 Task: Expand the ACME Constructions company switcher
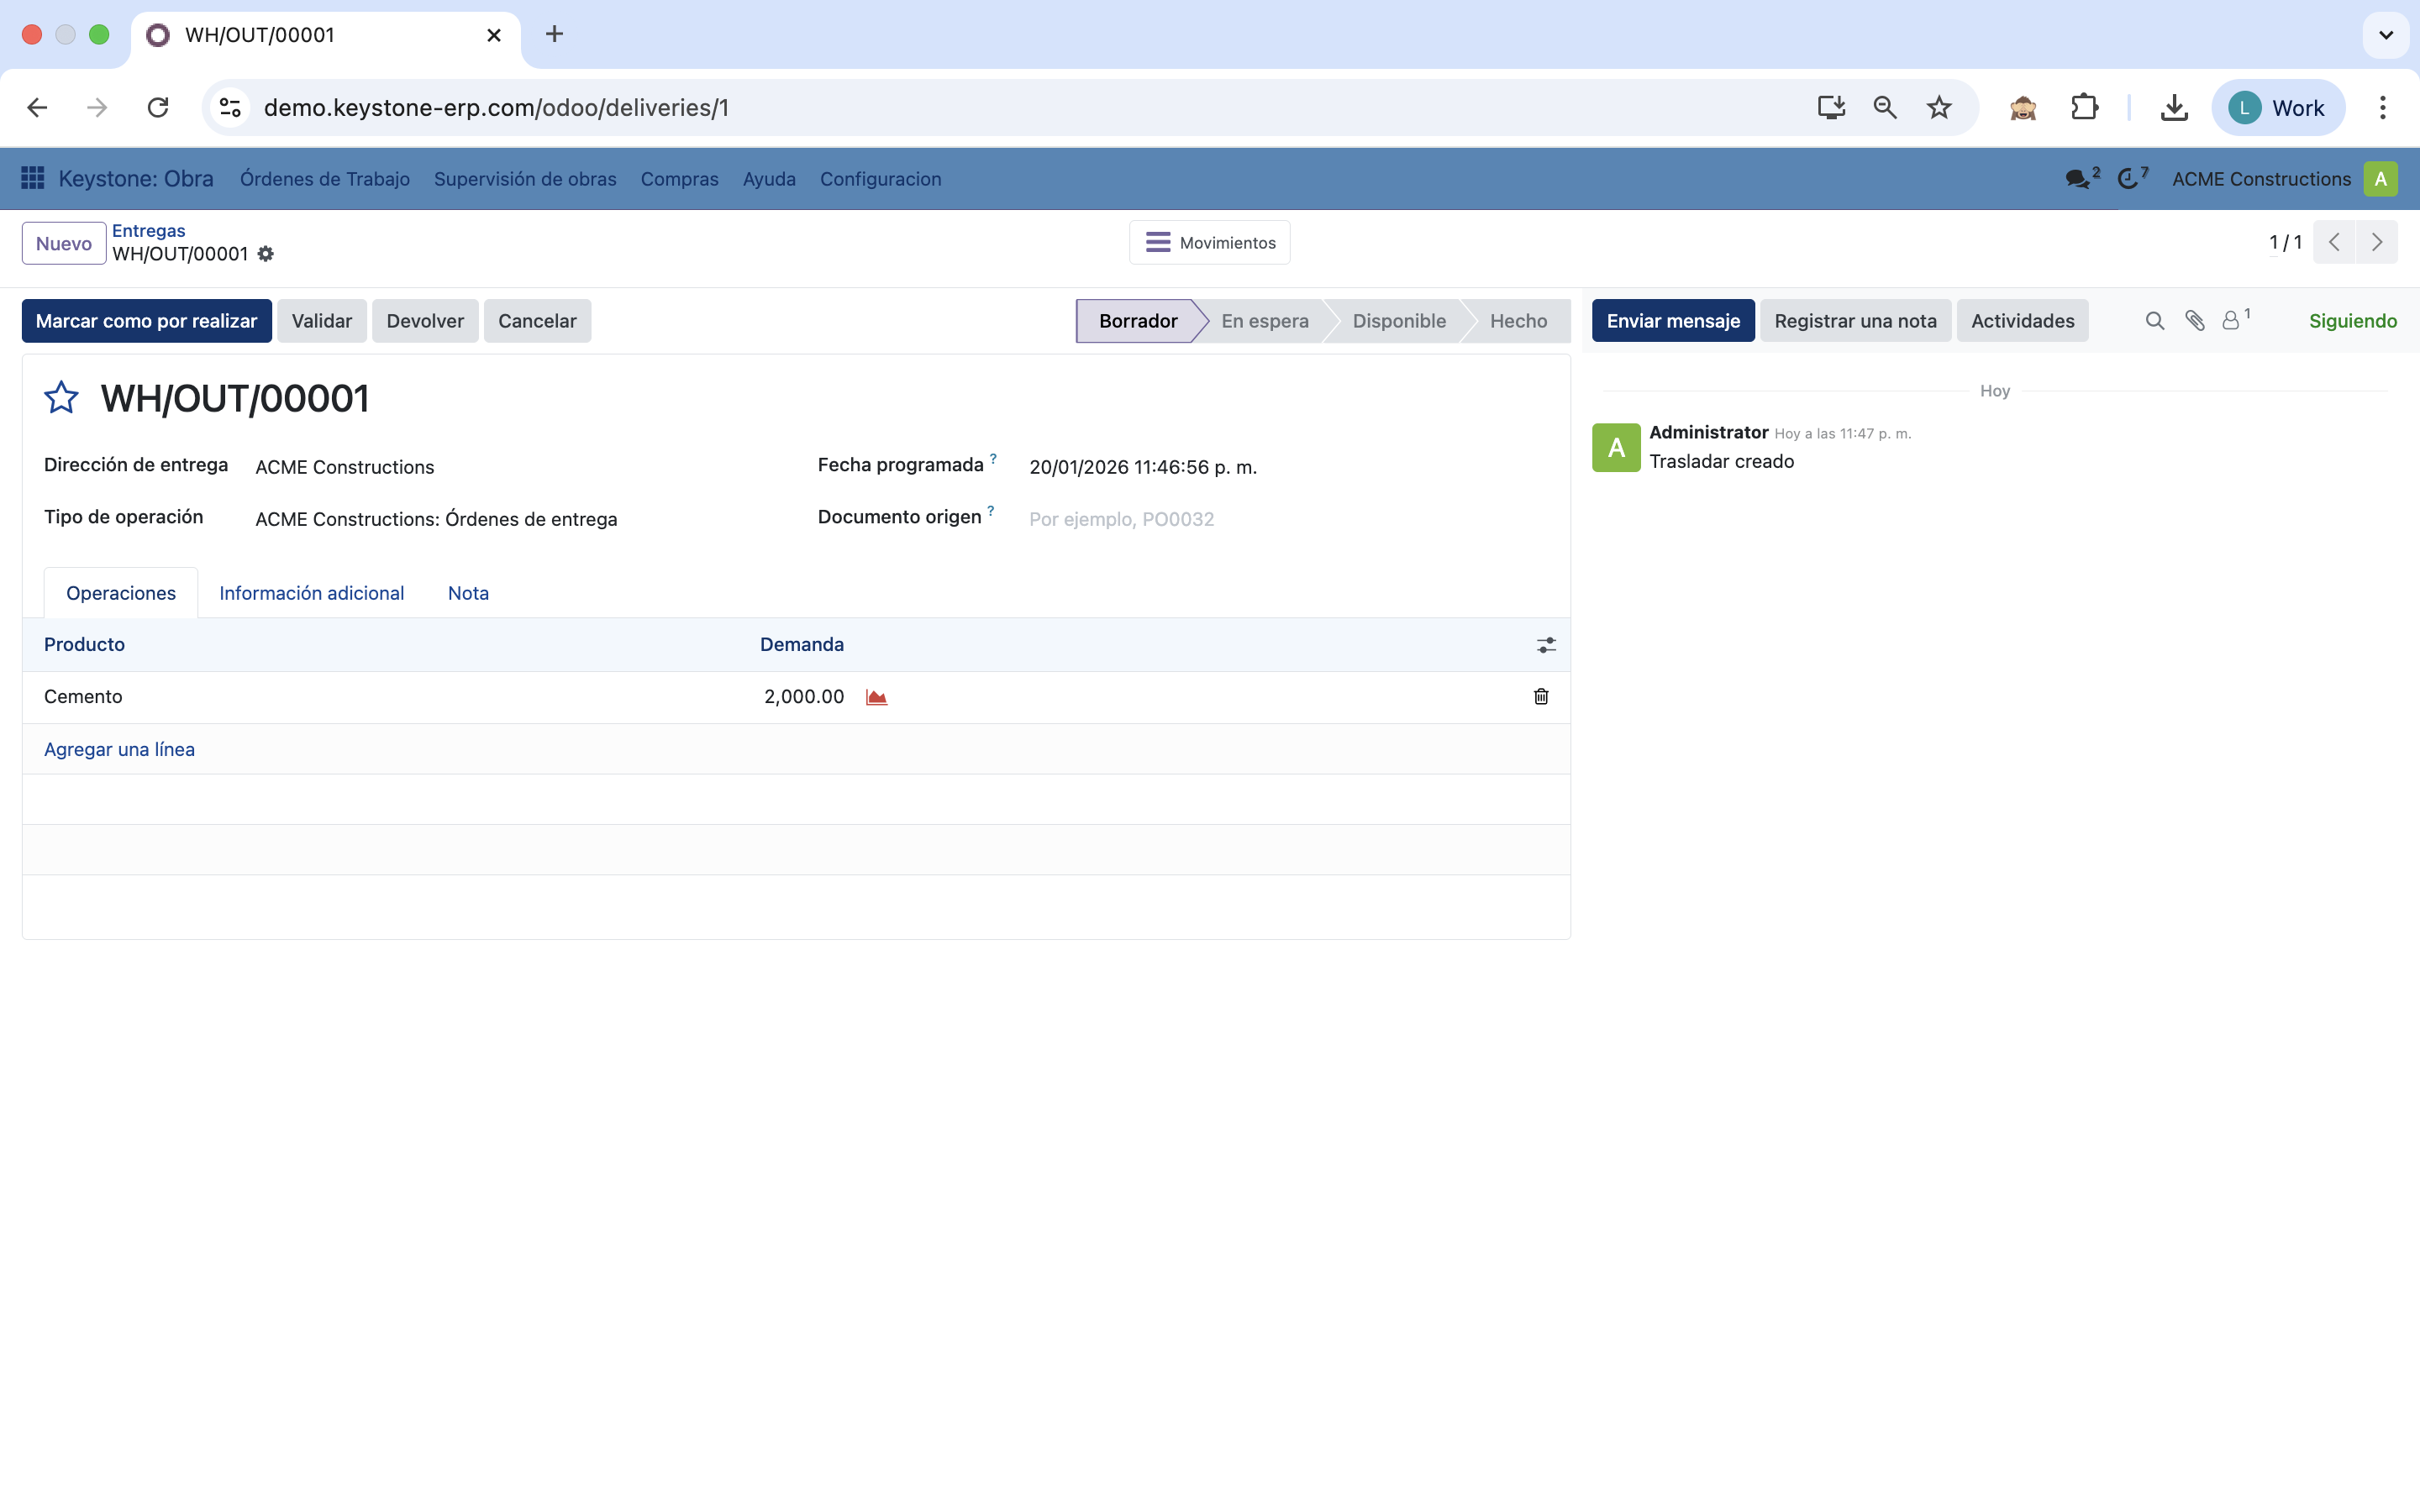pos(2260,179)
